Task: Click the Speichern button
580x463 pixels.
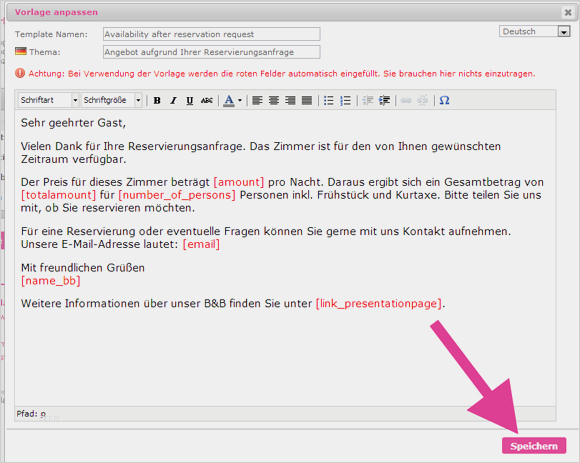Action: [534, 446]
